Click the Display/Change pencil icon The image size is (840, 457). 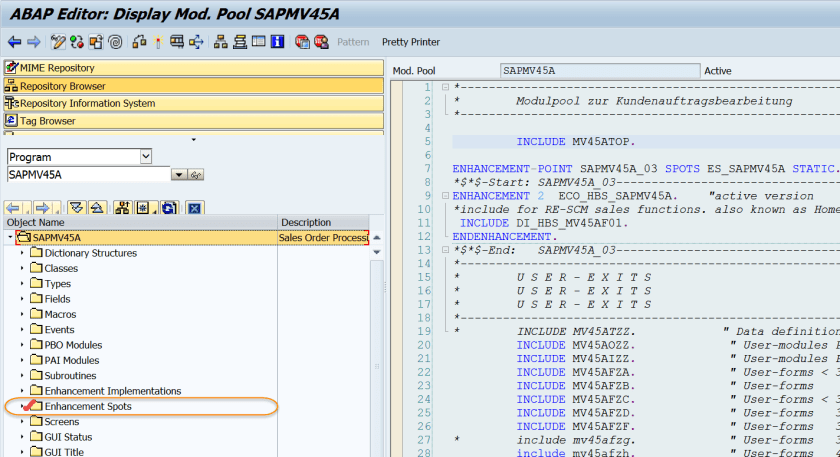tap(58, 42)
